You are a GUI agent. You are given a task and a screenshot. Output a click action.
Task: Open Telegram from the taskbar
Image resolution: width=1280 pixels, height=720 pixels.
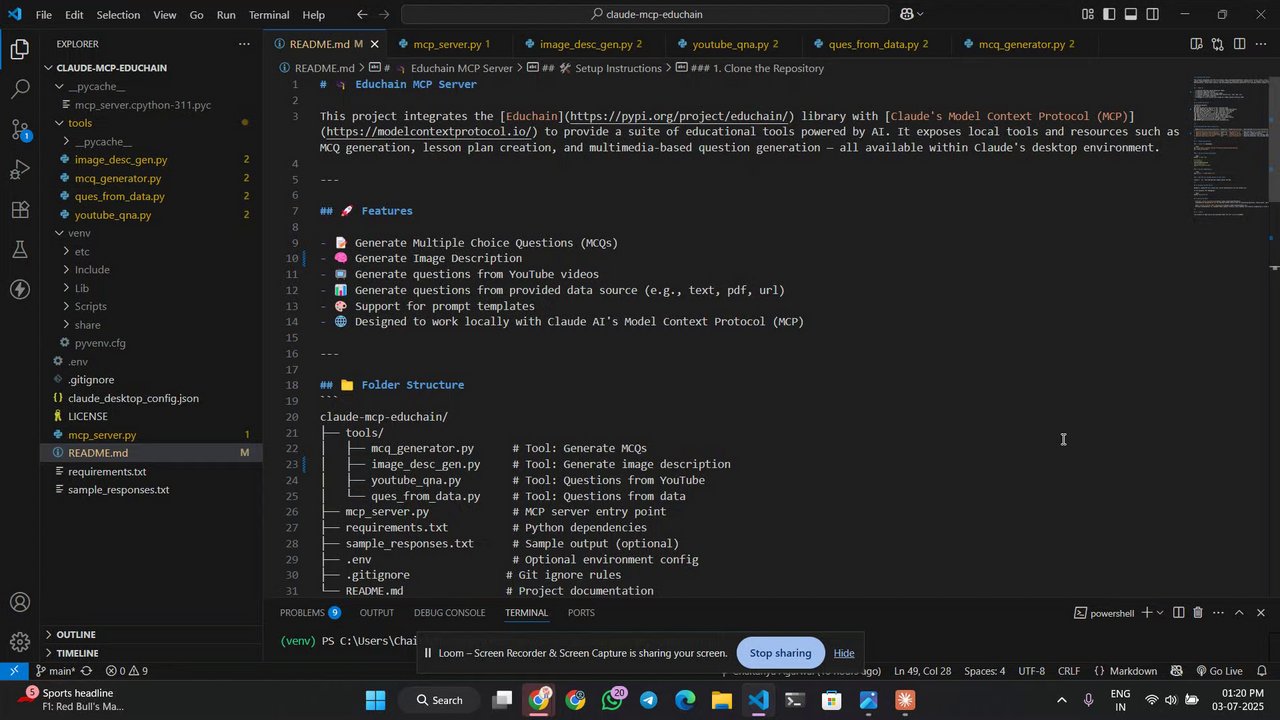click(x=649, y=700)
